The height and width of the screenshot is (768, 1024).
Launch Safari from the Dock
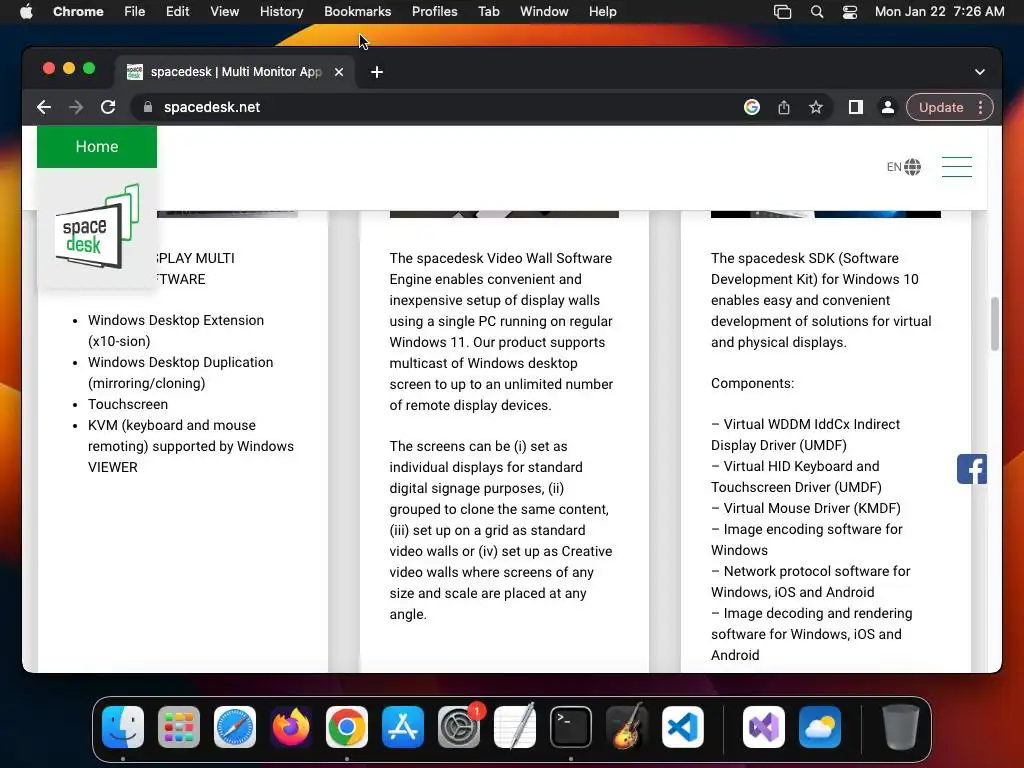pos(235,727)
